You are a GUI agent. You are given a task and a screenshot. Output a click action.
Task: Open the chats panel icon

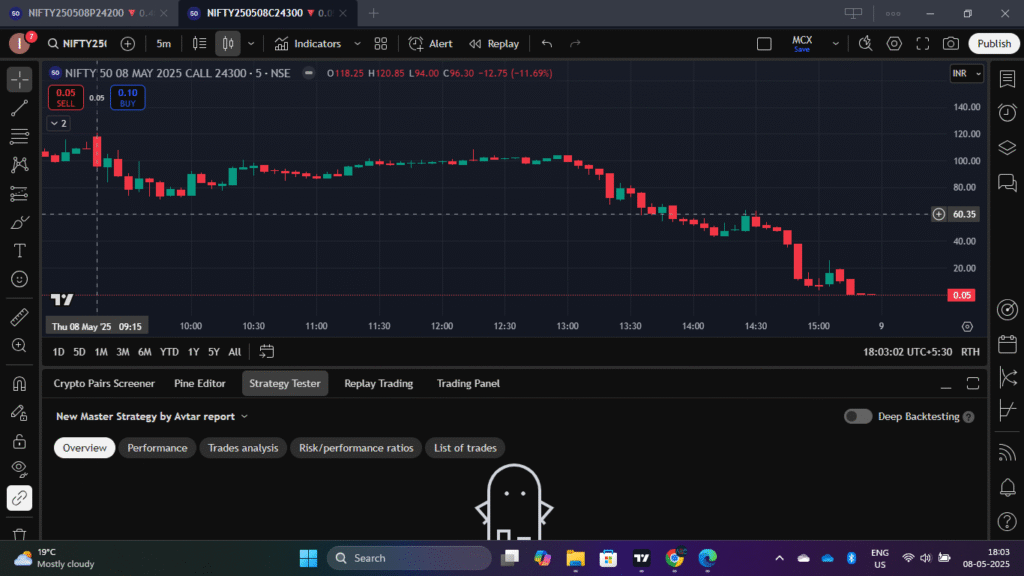coord(1007,182)
